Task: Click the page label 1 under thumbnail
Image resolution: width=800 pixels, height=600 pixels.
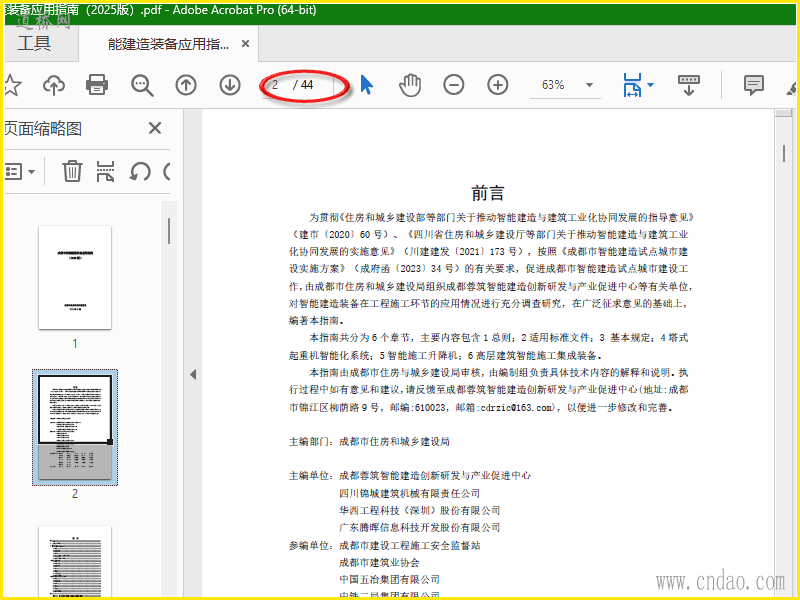Action: pyautogui.click(x=75, y=343)
